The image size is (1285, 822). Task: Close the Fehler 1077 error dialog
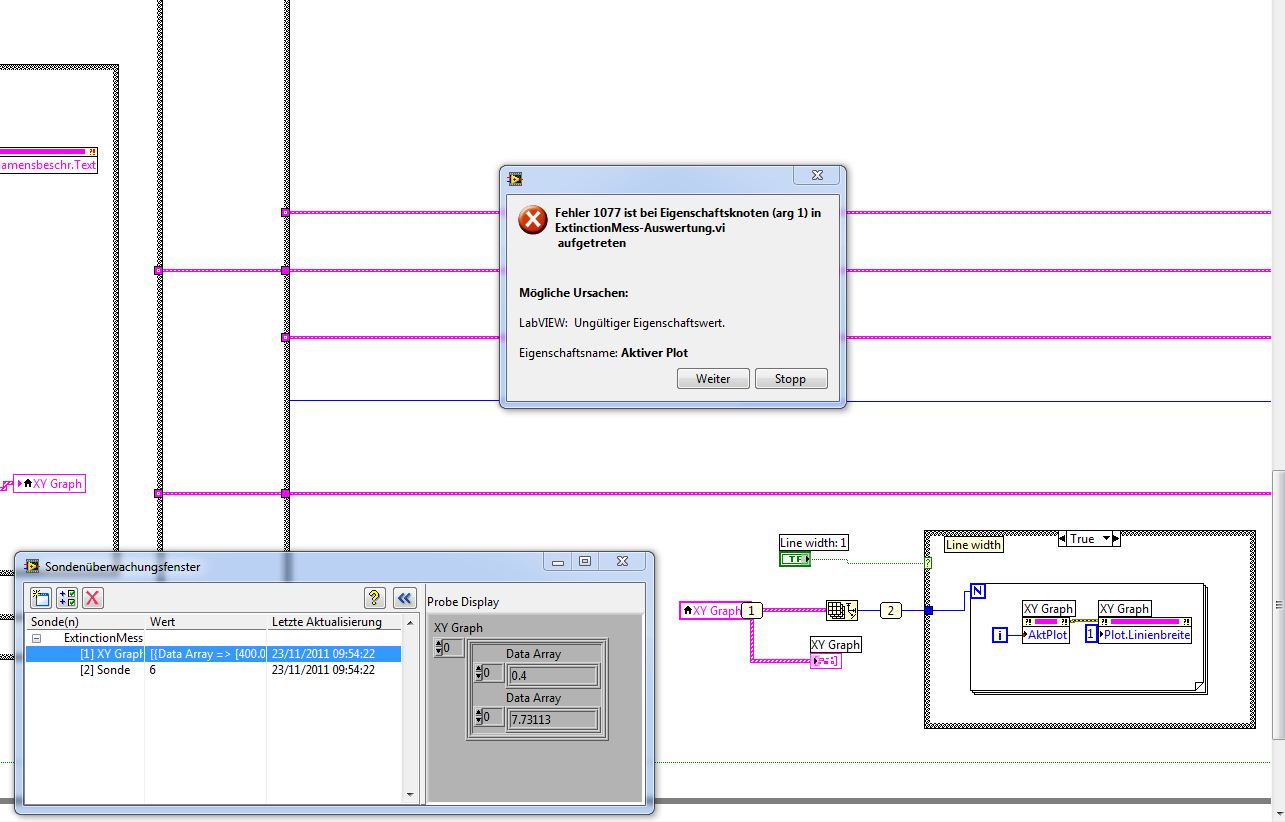point(816,176)
